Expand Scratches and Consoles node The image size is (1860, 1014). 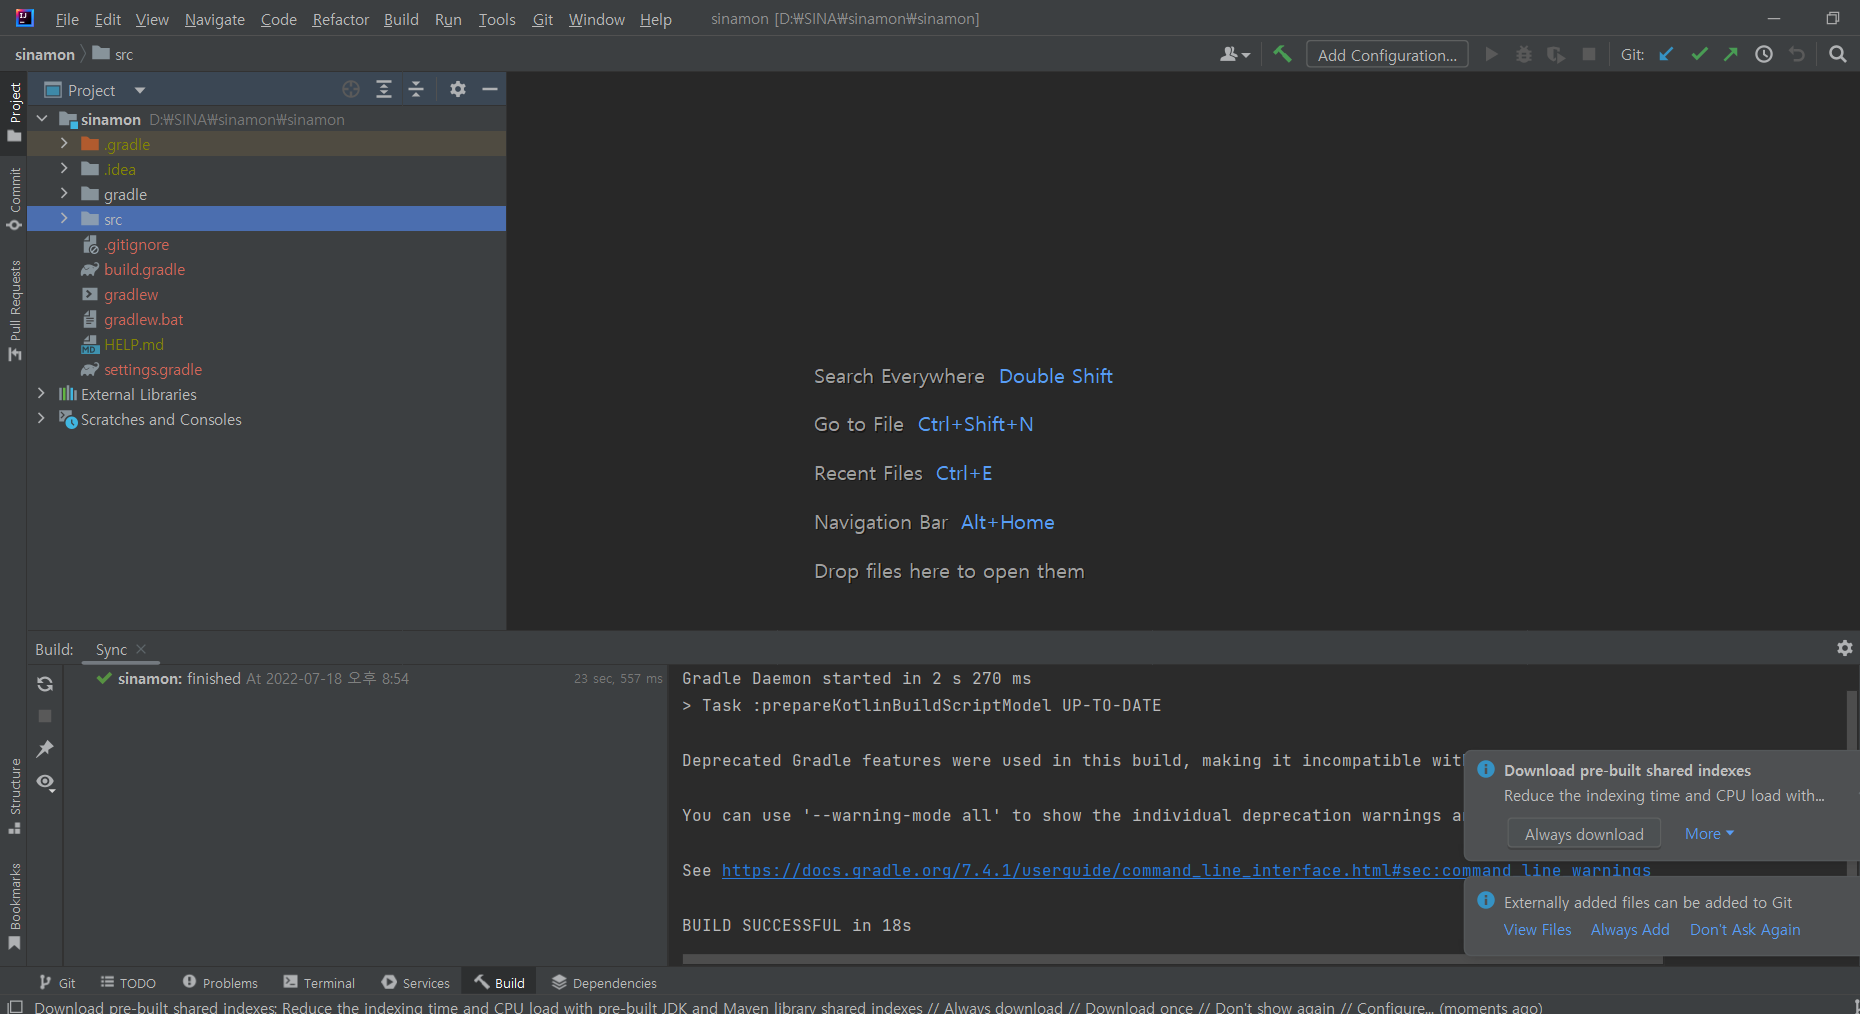(41, 419)
